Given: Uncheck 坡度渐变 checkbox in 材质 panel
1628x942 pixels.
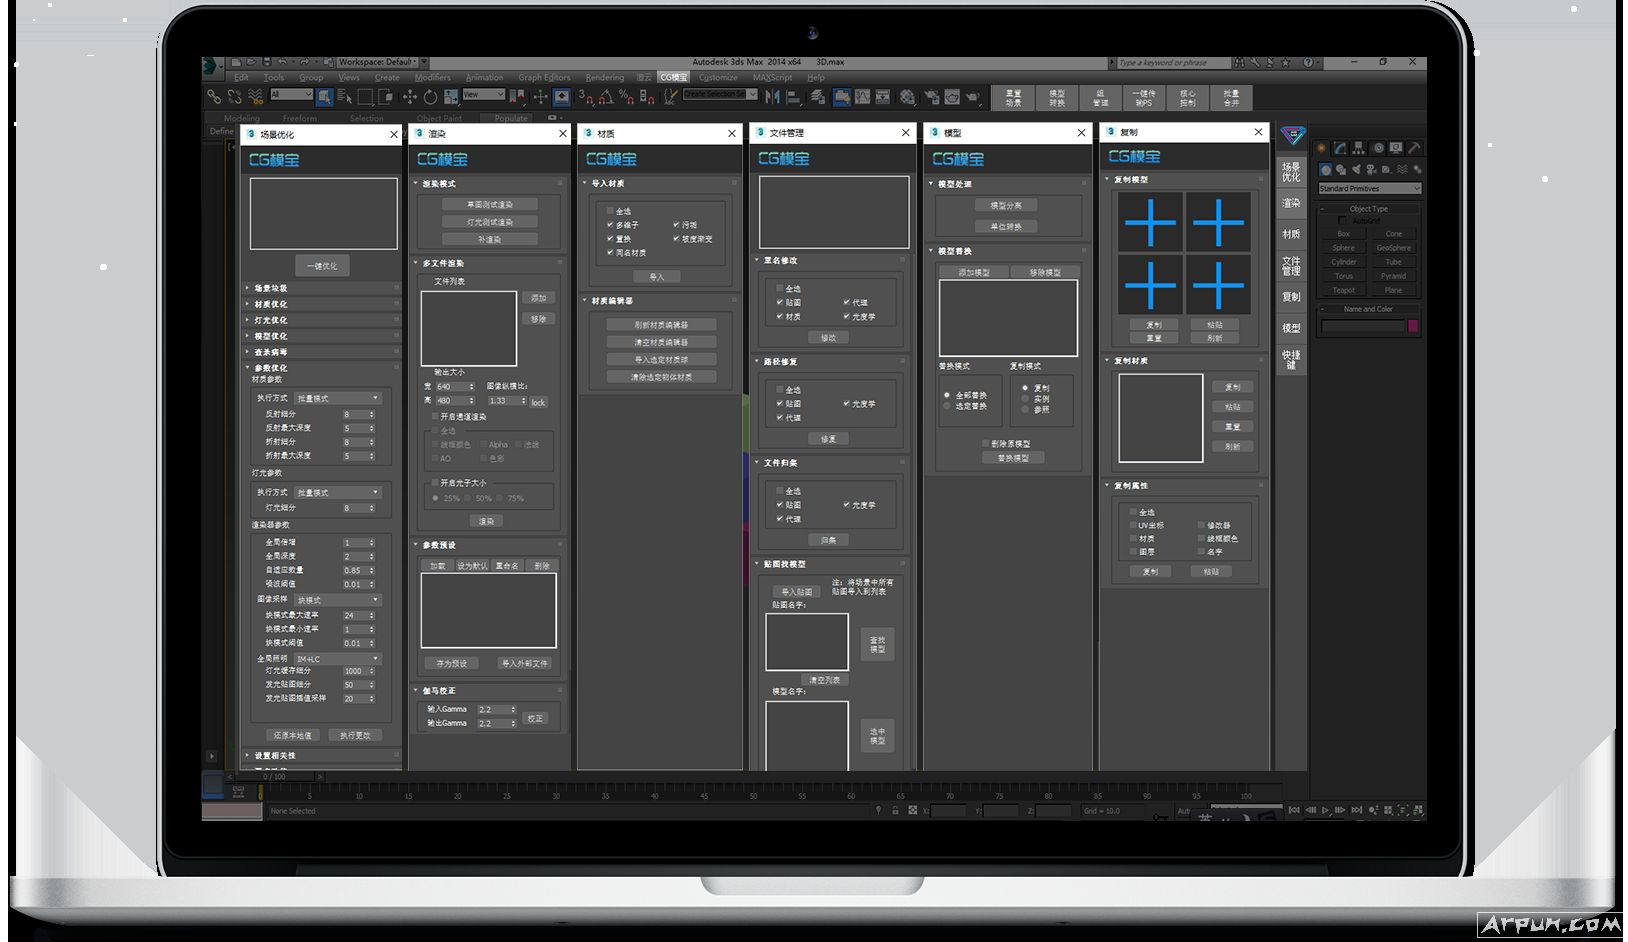Looking at the screenshot, I should (676, 239).
